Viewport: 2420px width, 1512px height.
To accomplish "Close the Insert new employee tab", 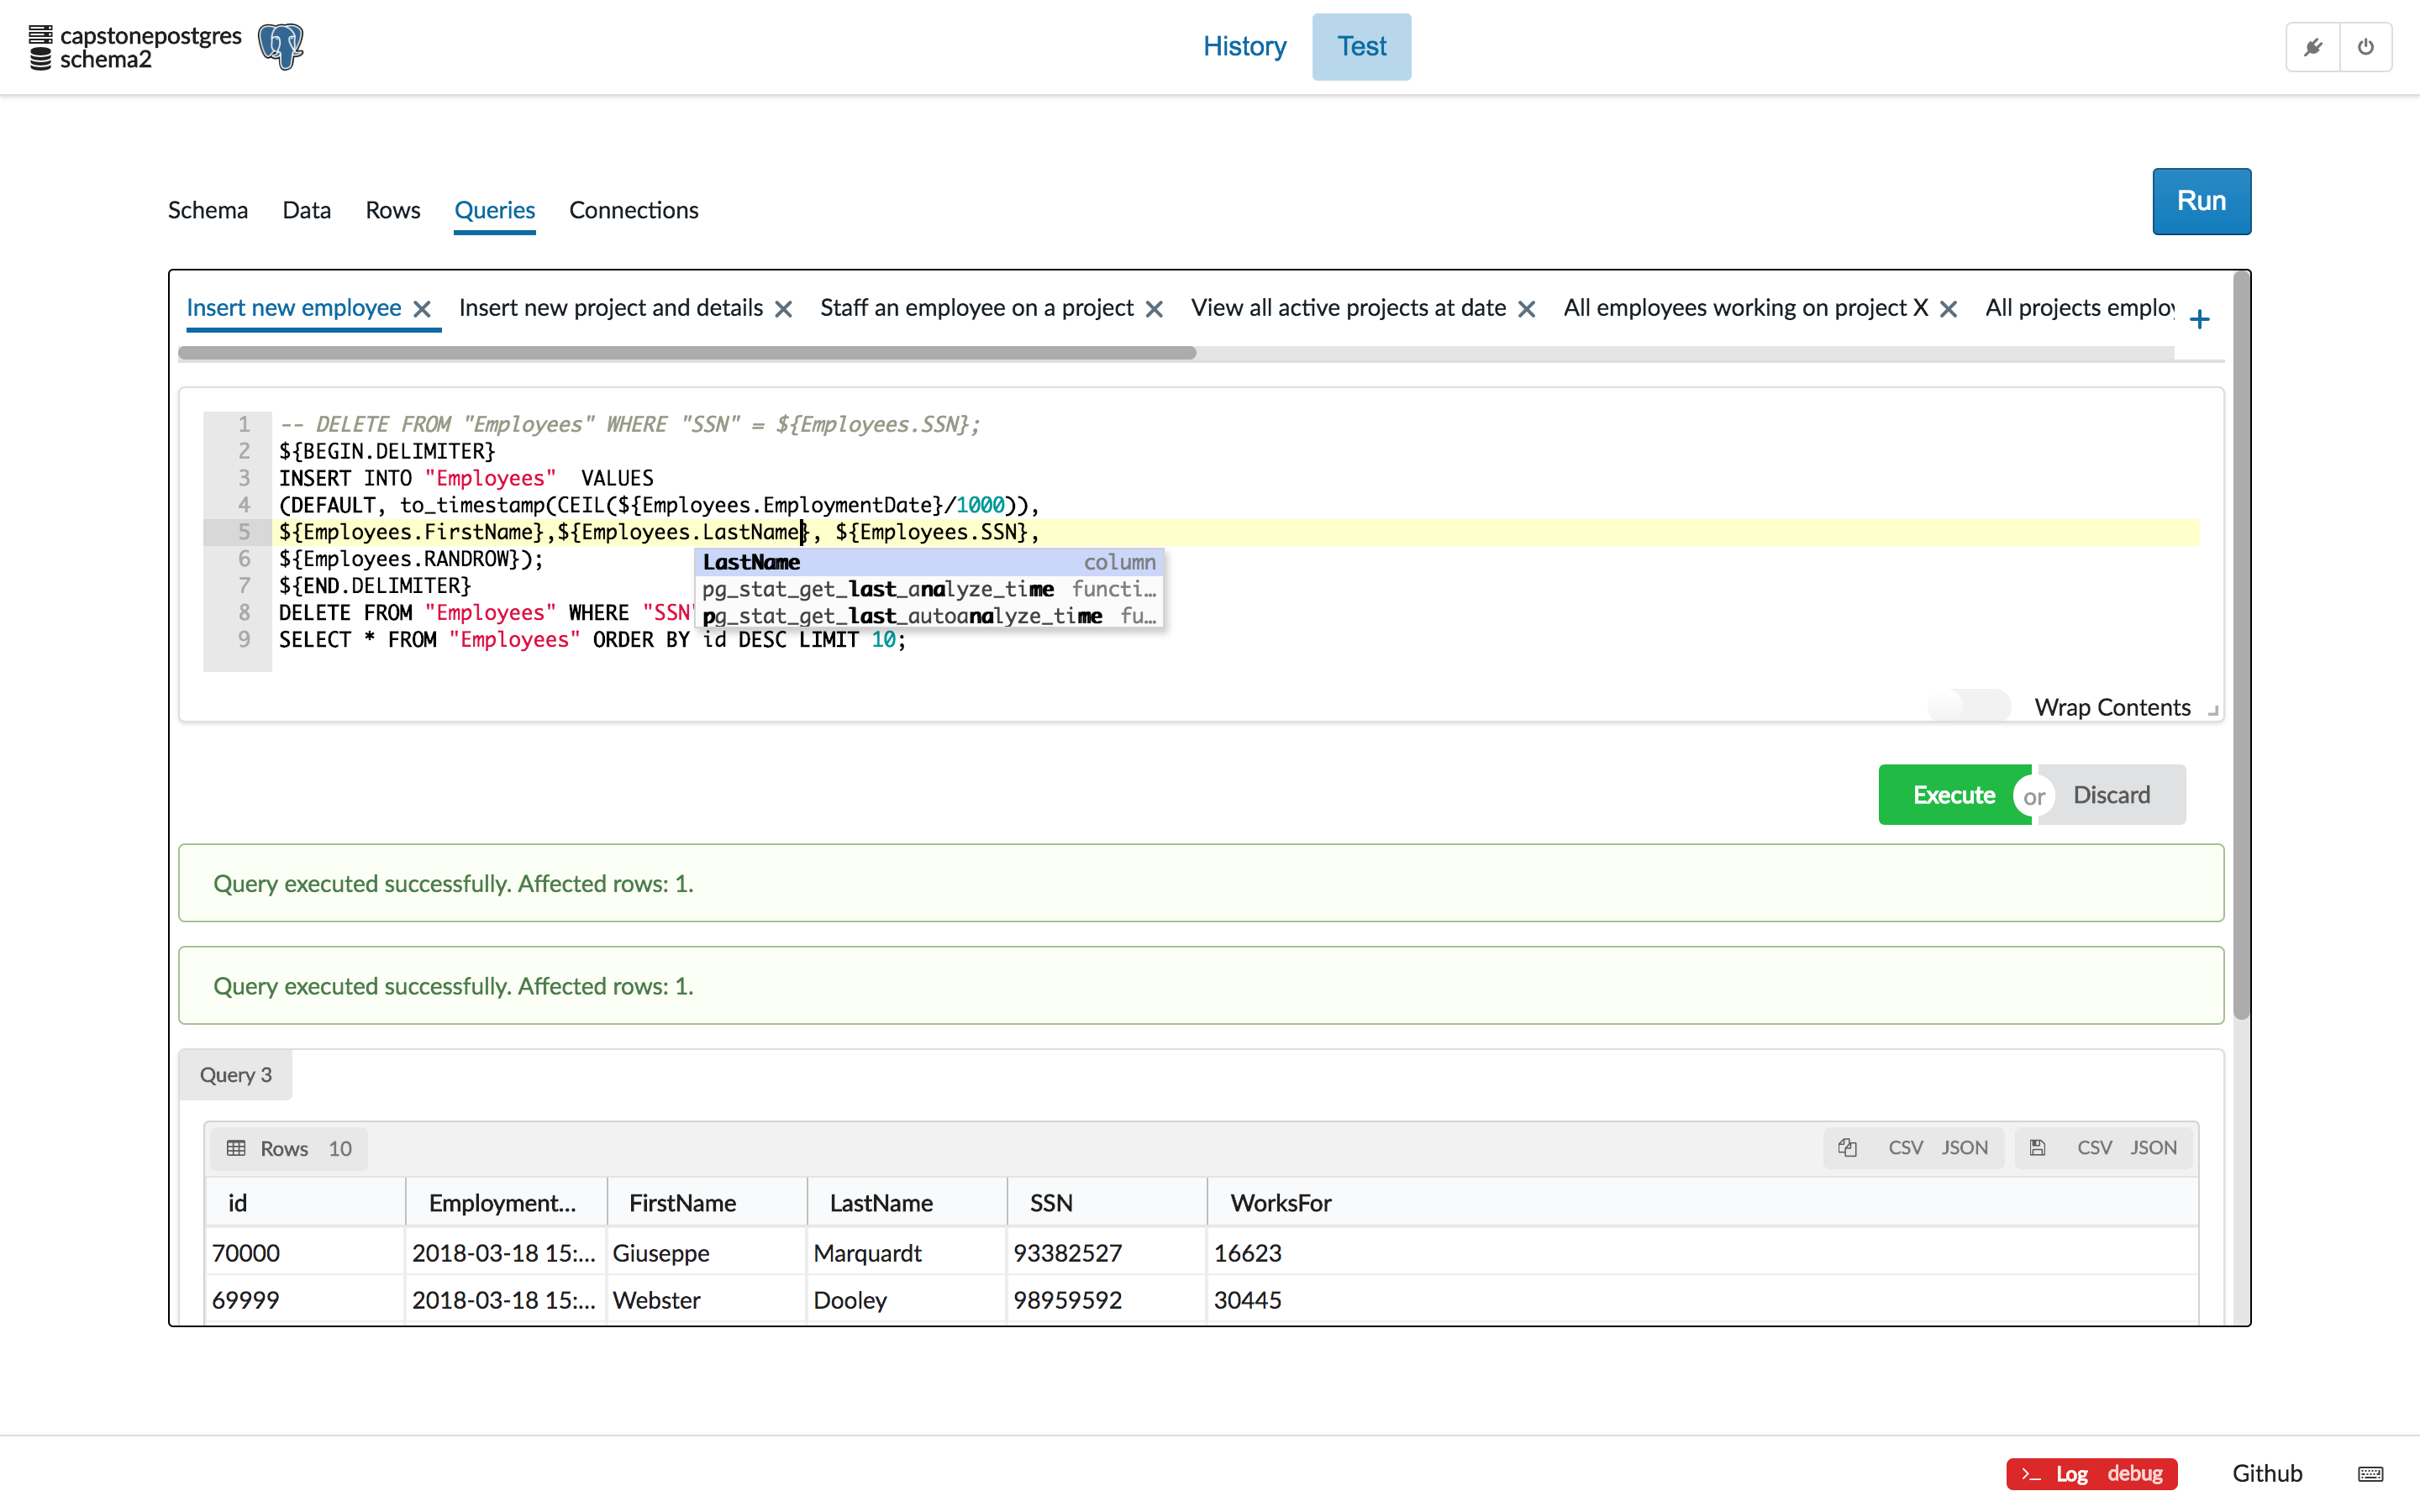I will coord(422,309).
